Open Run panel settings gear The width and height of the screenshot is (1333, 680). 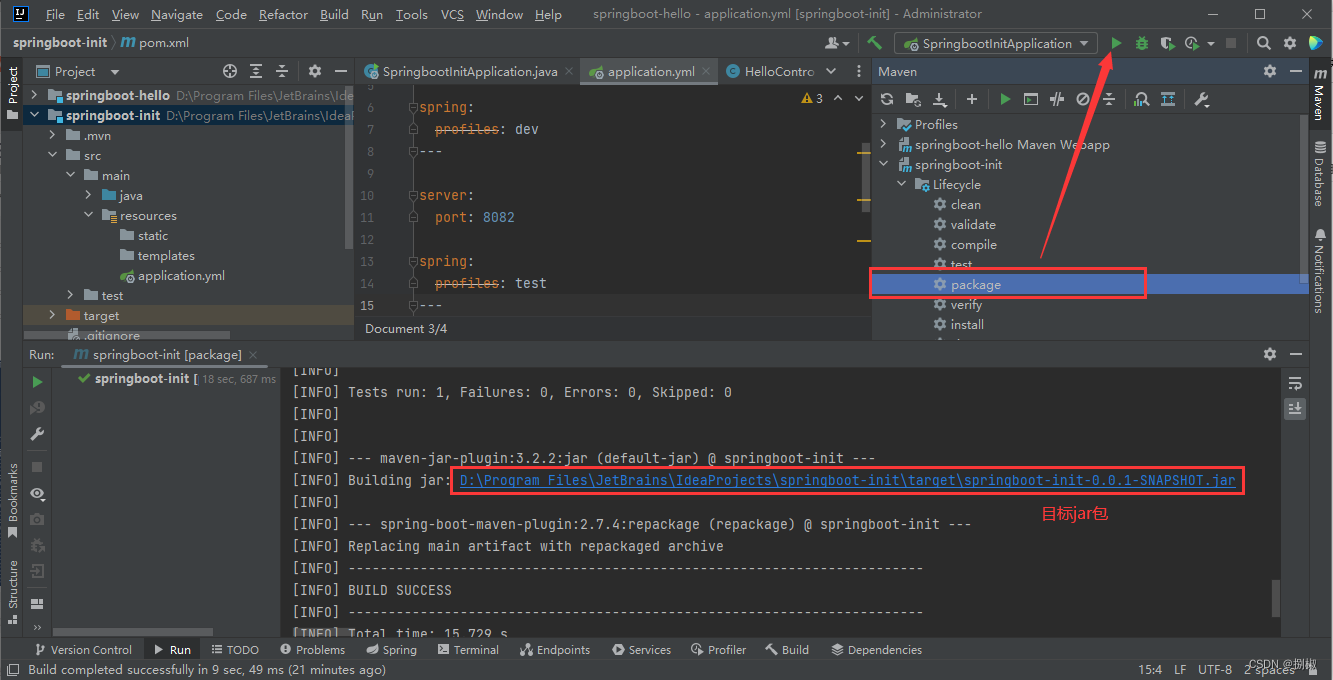(1270, 354)
